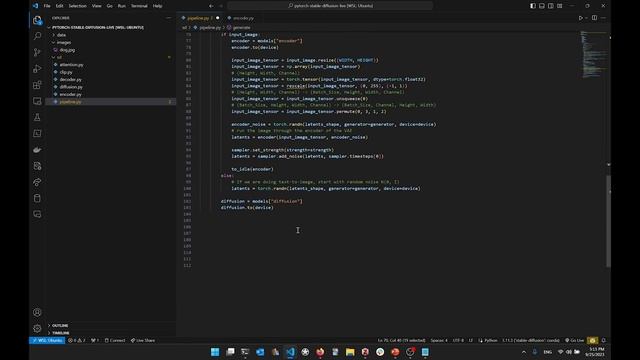This screenshot has width=640, height=360.
Task: Open the Extensions view
Action: [x=37, y=85]
